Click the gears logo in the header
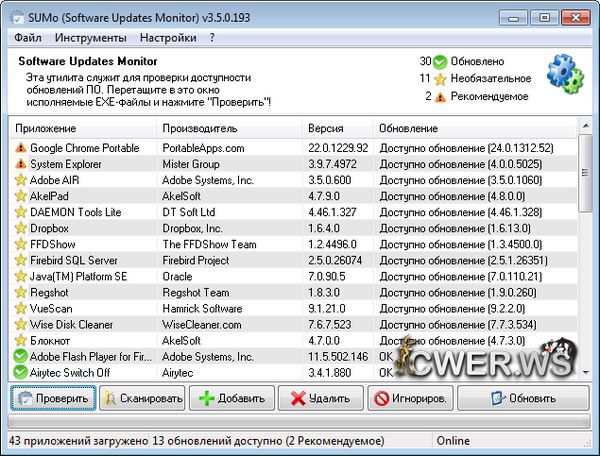The height and width of the screenshot is (456, 600). 565,75
